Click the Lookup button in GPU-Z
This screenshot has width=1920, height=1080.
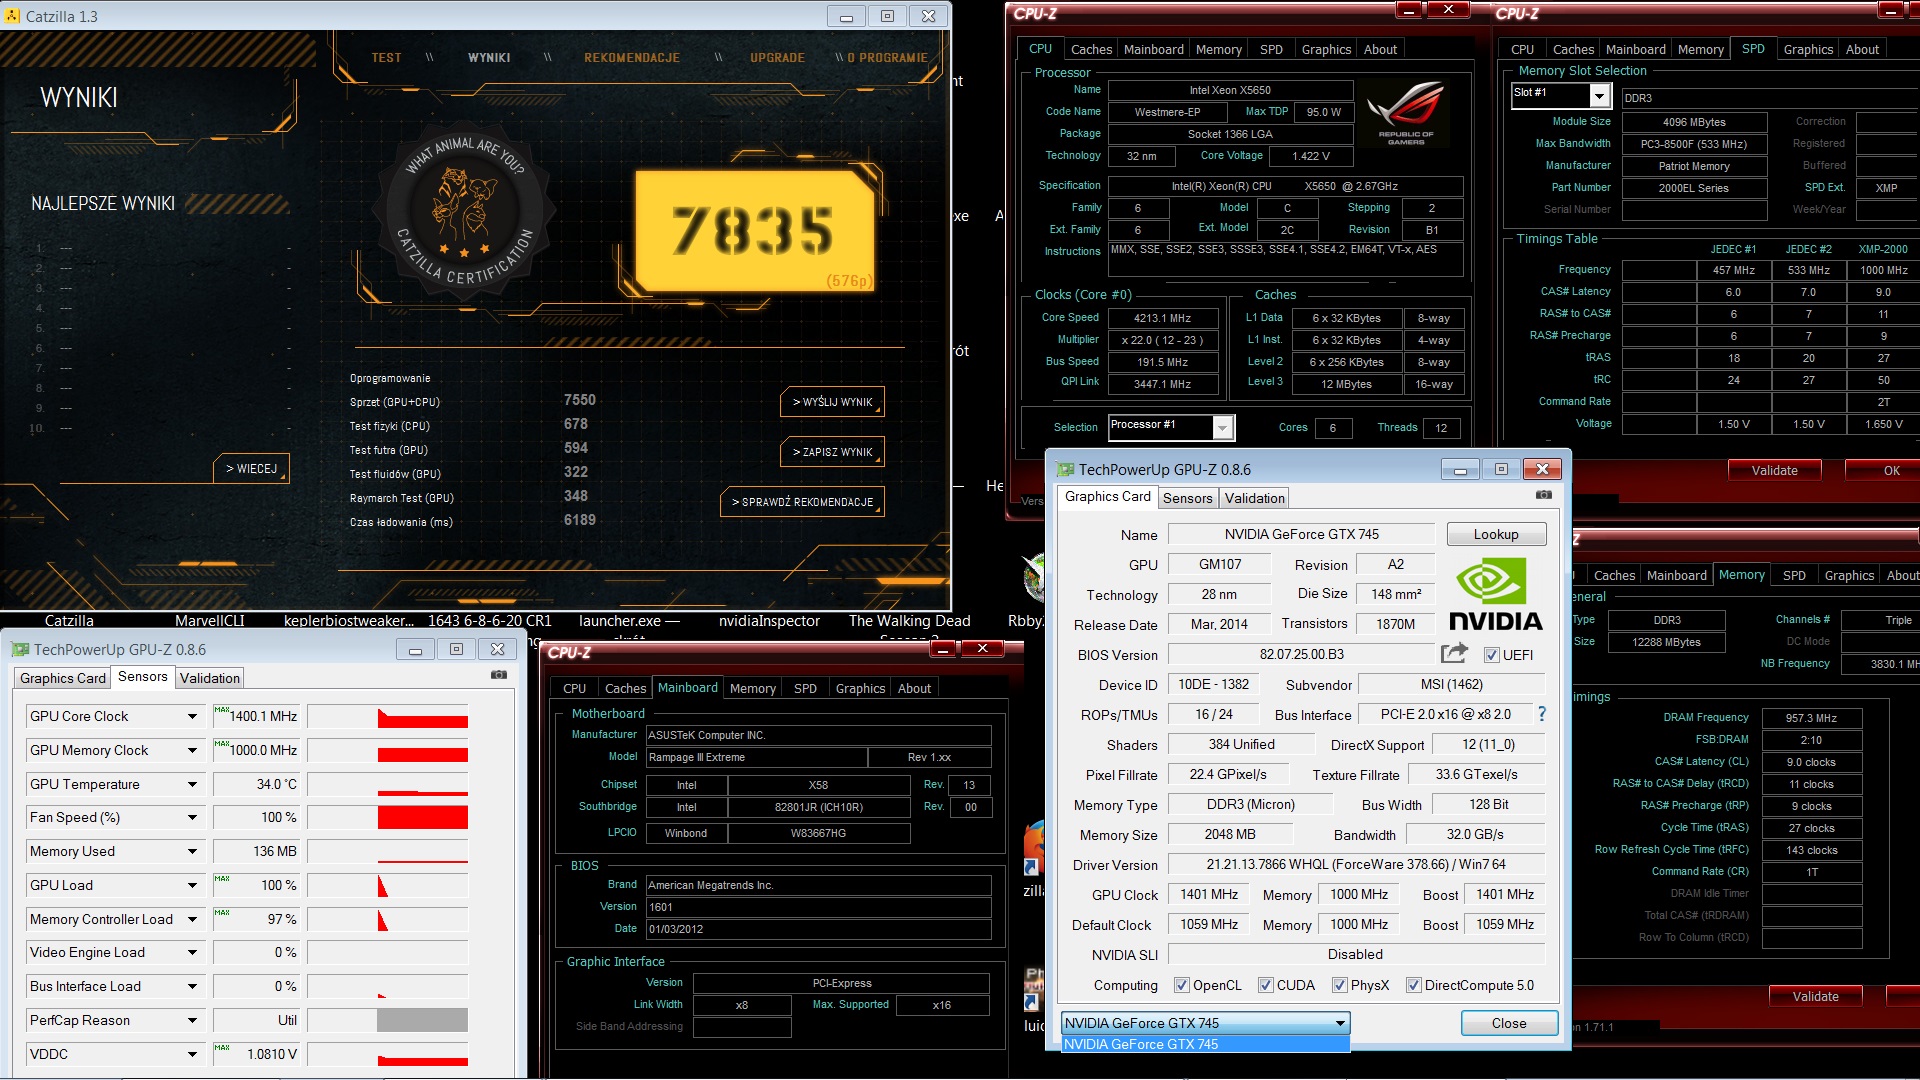1495,534
